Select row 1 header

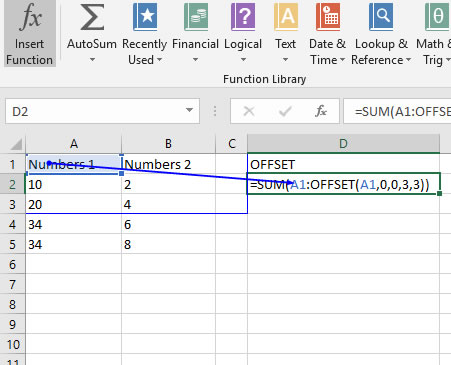tap(13, 164)
